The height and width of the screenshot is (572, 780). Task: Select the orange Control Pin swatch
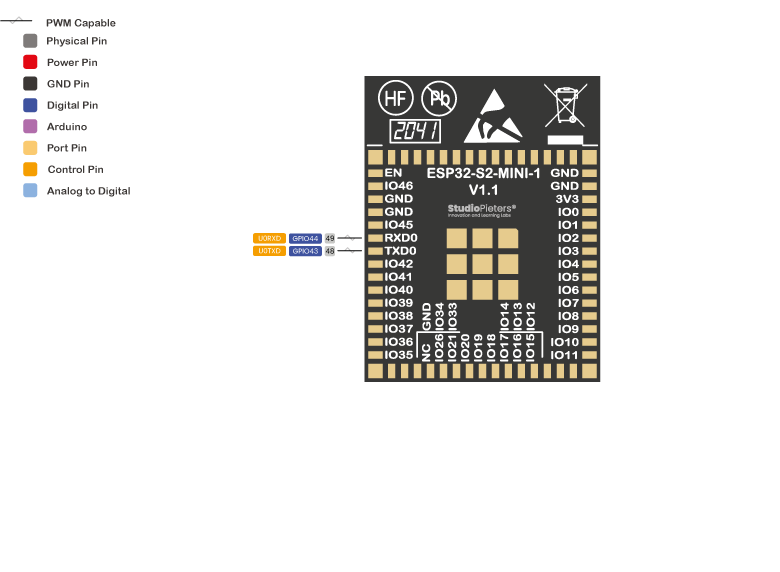(30, 169)
